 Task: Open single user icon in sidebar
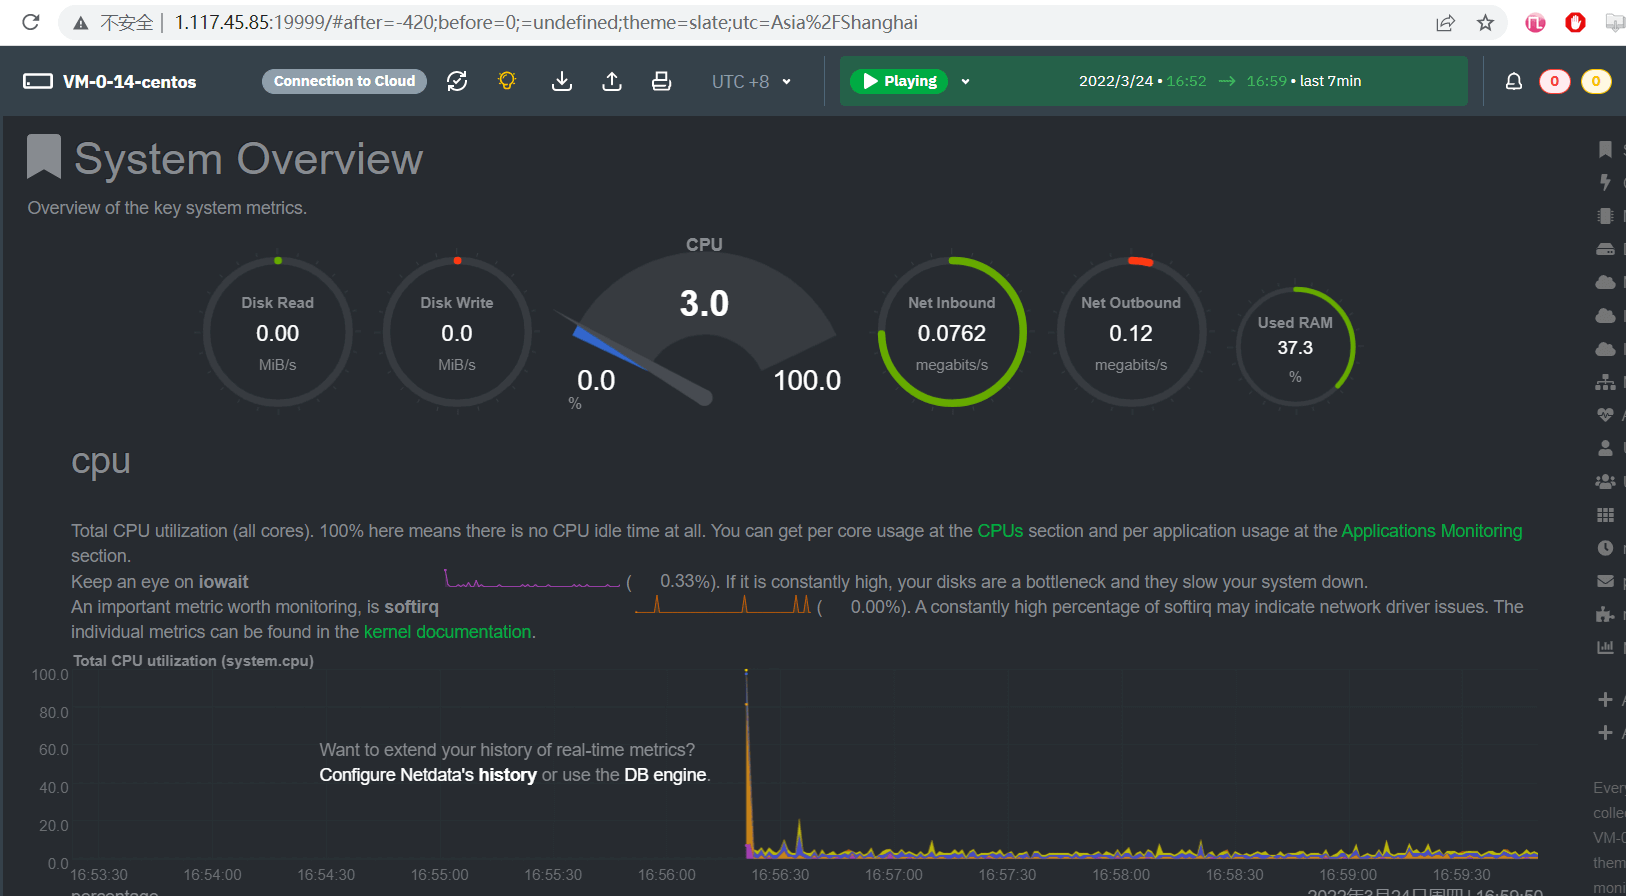coord(1605,448)
